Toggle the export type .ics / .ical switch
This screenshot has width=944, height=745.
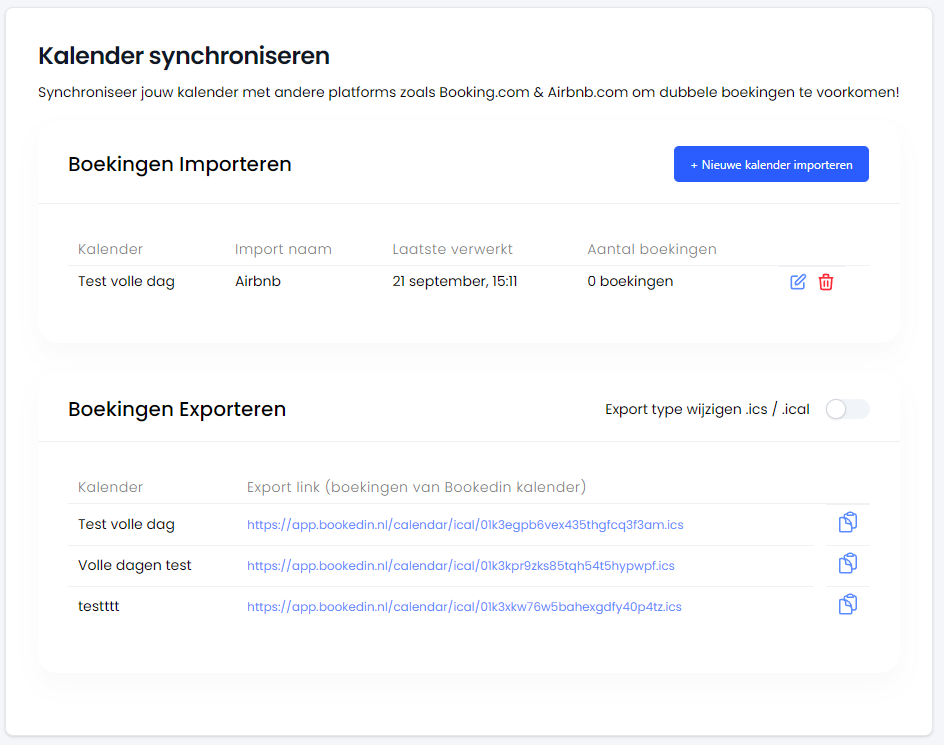[x=847, y=409]
